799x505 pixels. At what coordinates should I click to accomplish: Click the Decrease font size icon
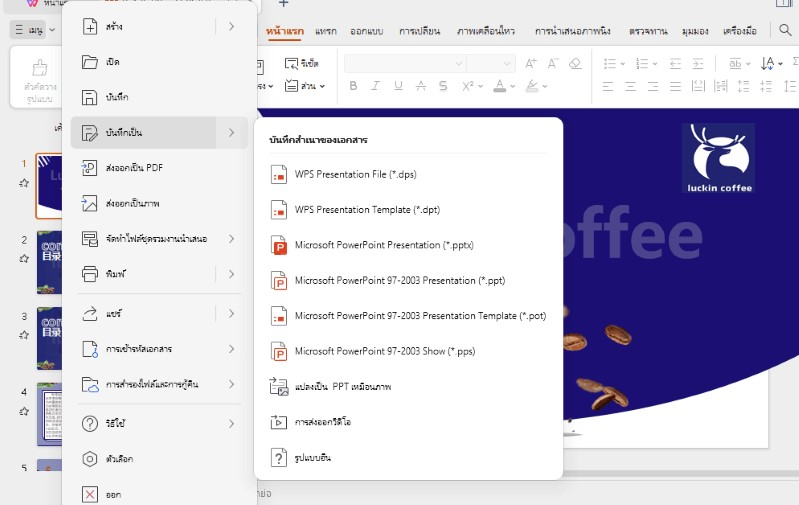[x=553, y=64]
